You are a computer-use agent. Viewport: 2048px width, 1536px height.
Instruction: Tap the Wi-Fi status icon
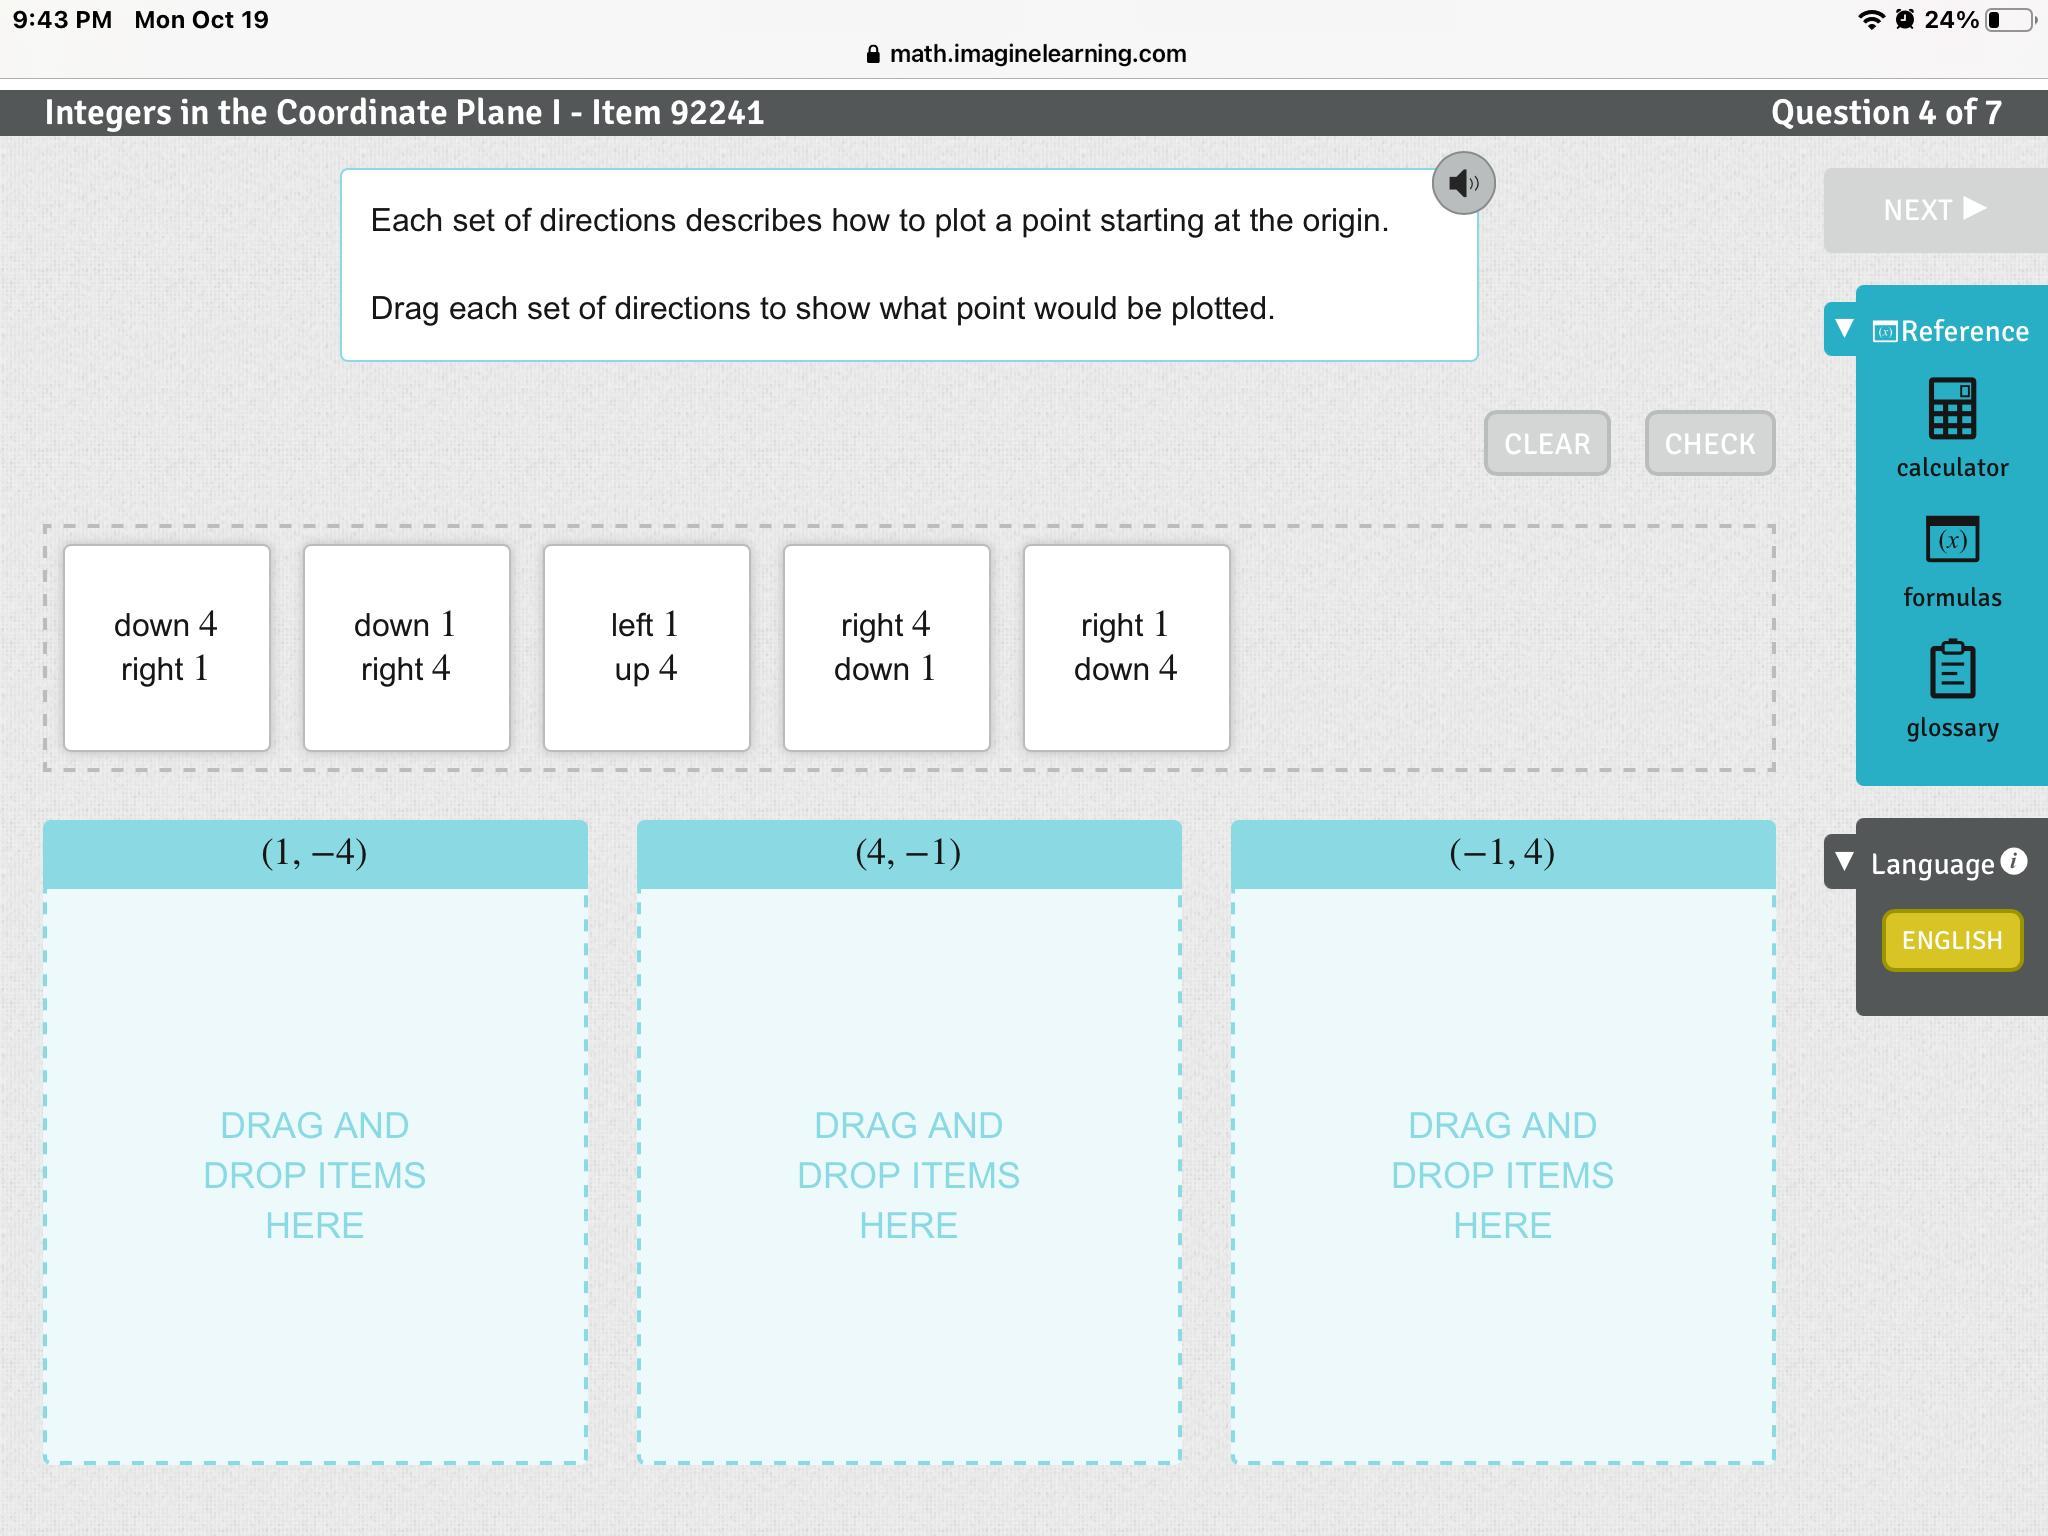point(1870,20)
